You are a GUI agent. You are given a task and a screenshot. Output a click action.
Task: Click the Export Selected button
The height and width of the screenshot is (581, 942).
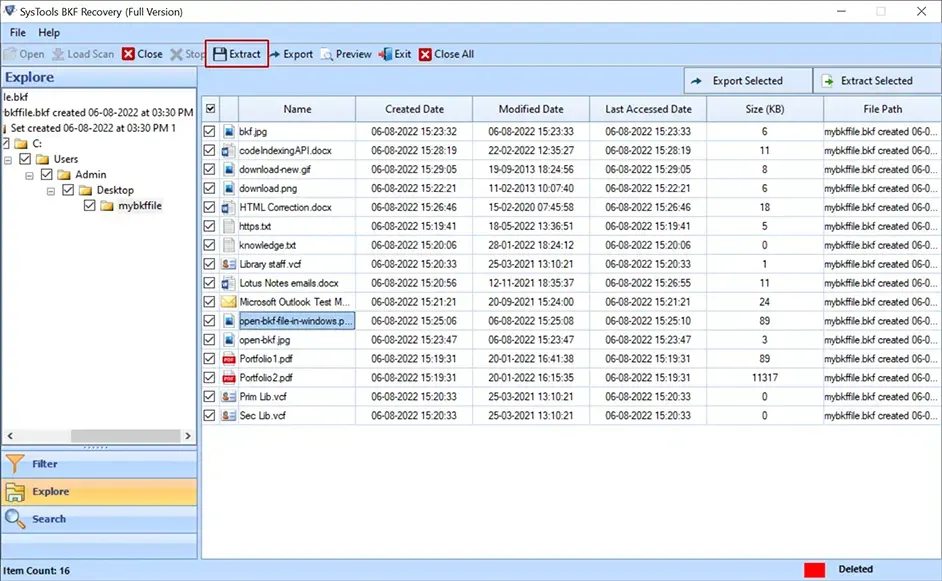[x=748, y=81]
